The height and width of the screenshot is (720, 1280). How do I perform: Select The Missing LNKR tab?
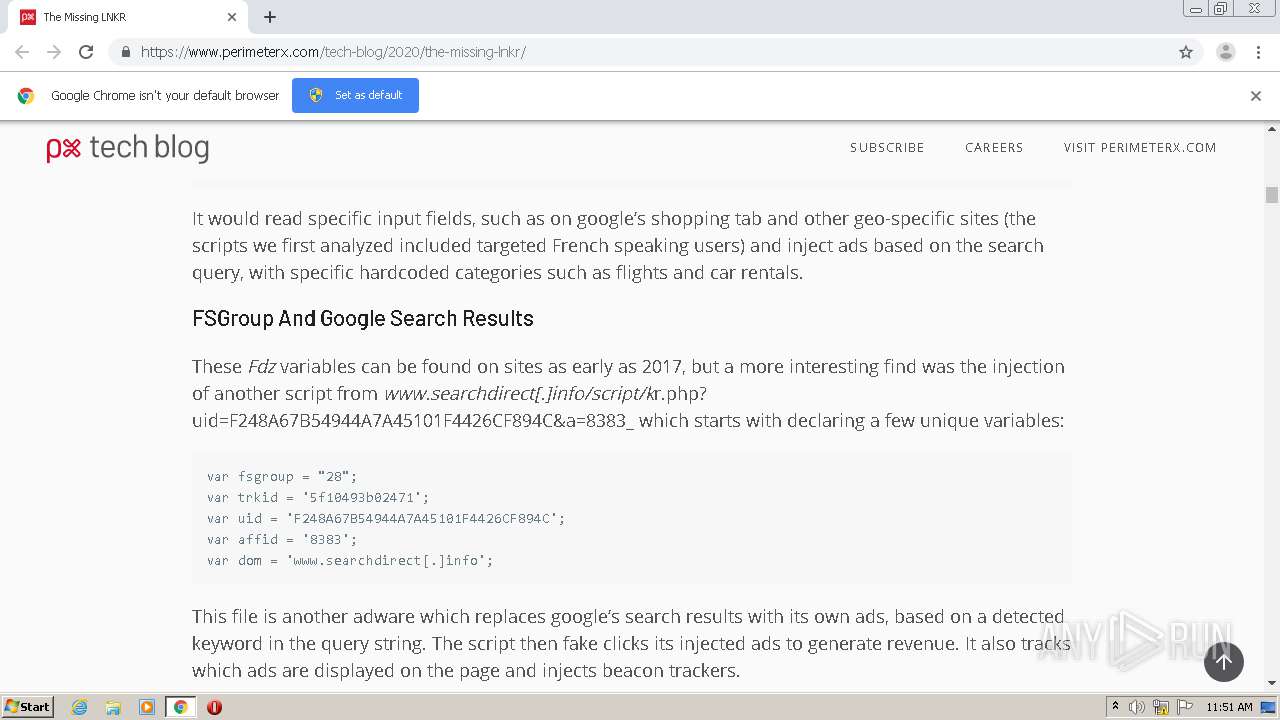coord(128,17)
